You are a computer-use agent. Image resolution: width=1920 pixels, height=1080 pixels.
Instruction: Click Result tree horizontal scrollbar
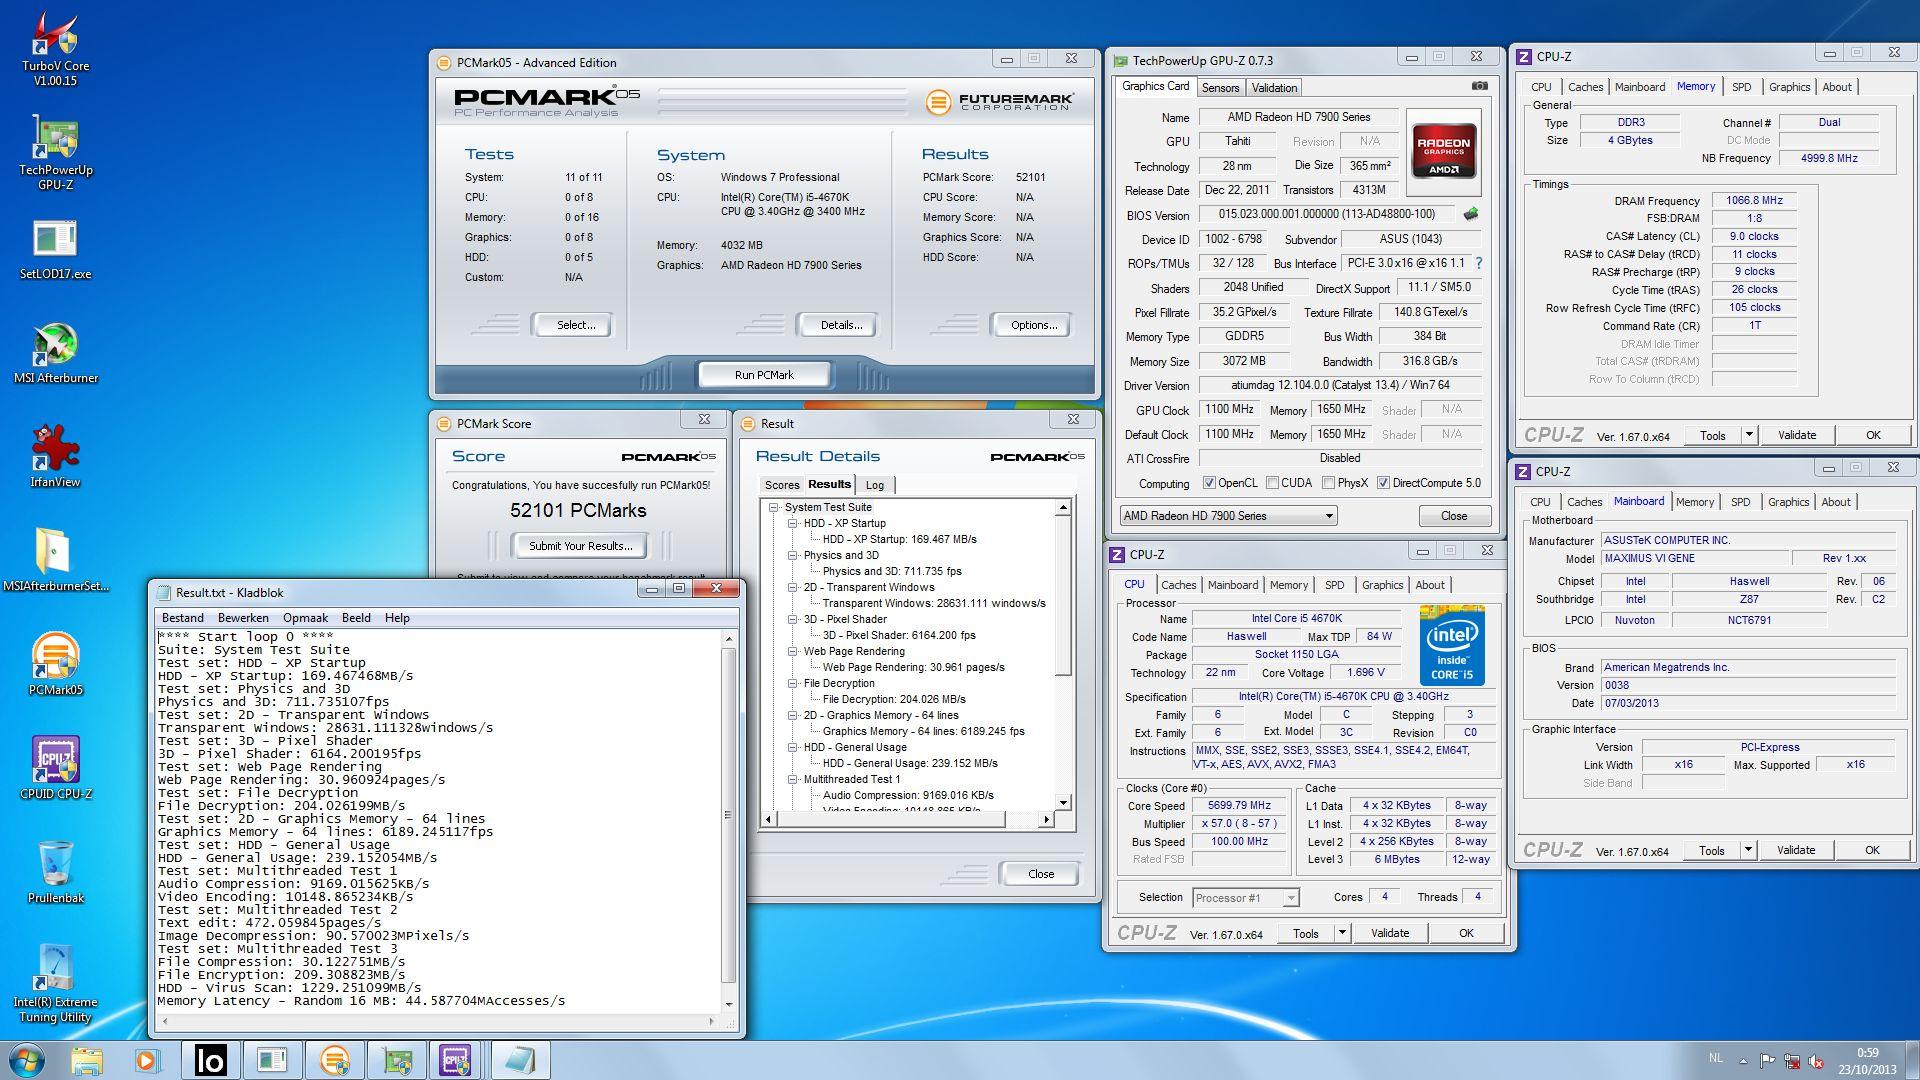(908, 820)
